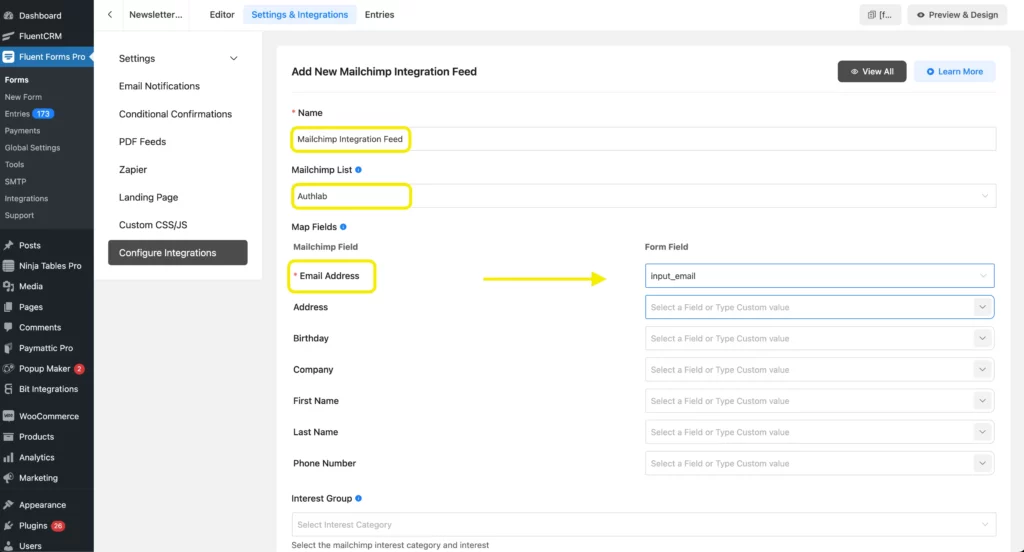This screenshot has width=1024, height=552.
Task: Click the Dashboard icon in WordPress sidebar
Action: [x=8, y=15]
